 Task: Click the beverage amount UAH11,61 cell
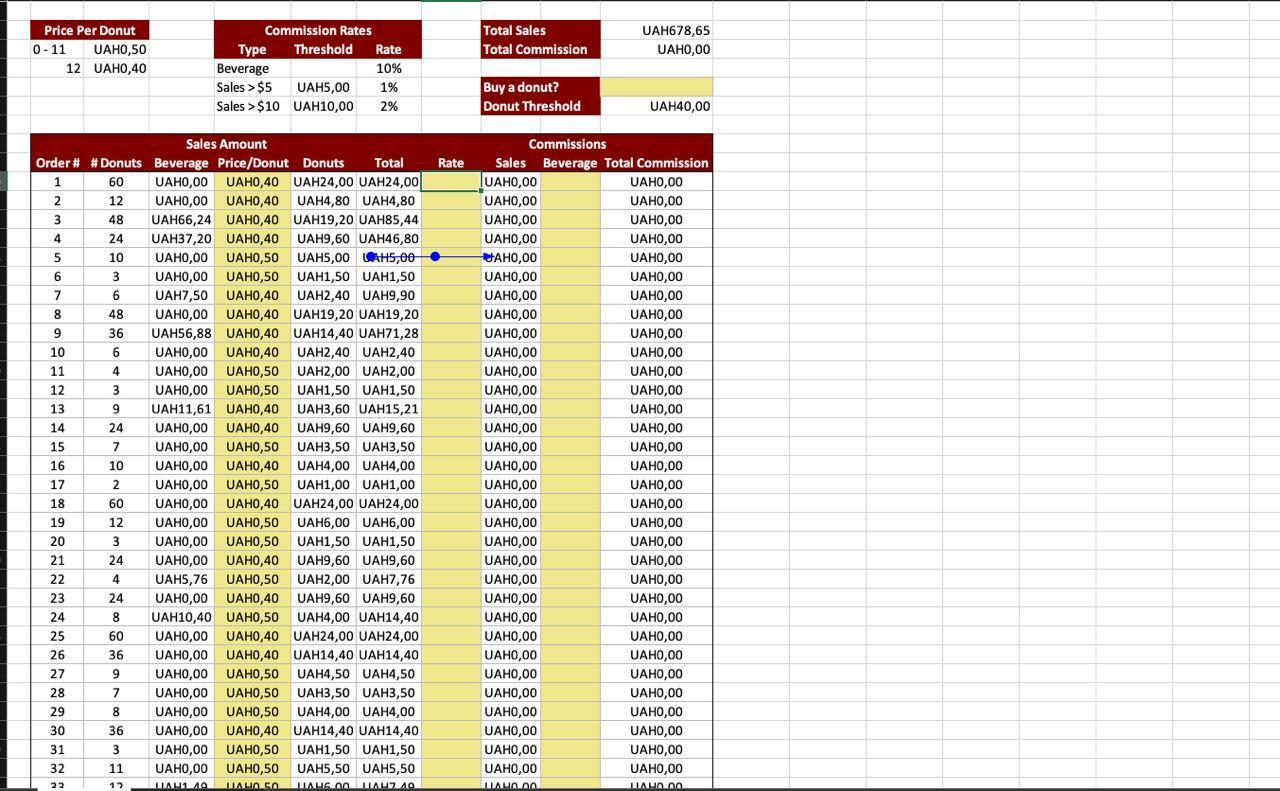(x=181, y=409)
